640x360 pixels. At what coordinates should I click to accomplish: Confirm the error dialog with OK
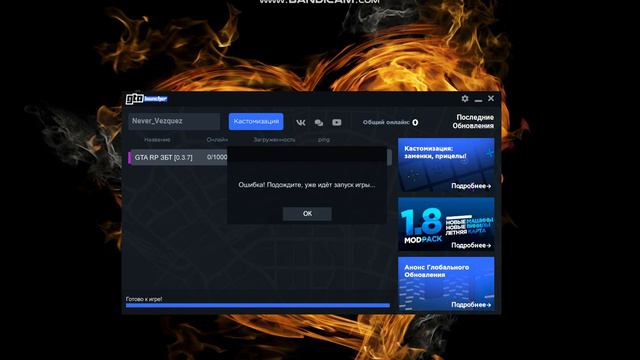pyautogui.click(x=307, y=213)
